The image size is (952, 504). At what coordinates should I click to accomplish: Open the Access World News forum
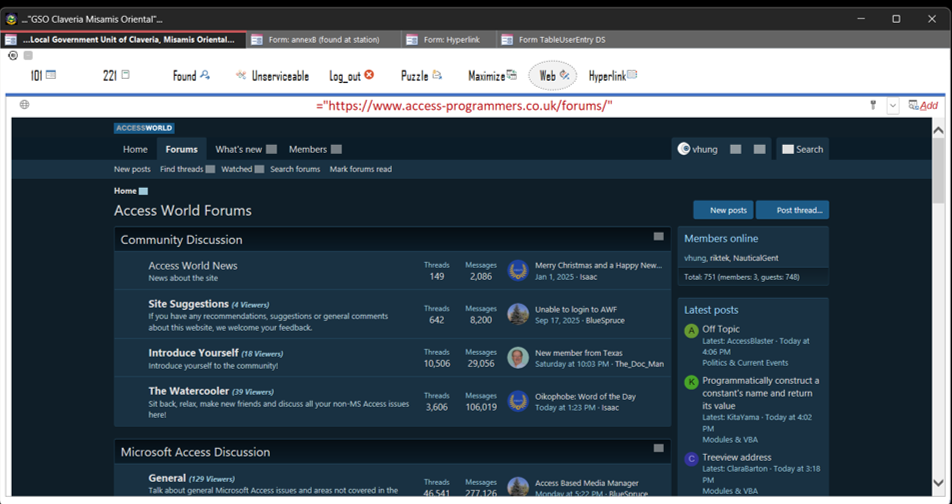pos(193,265)
